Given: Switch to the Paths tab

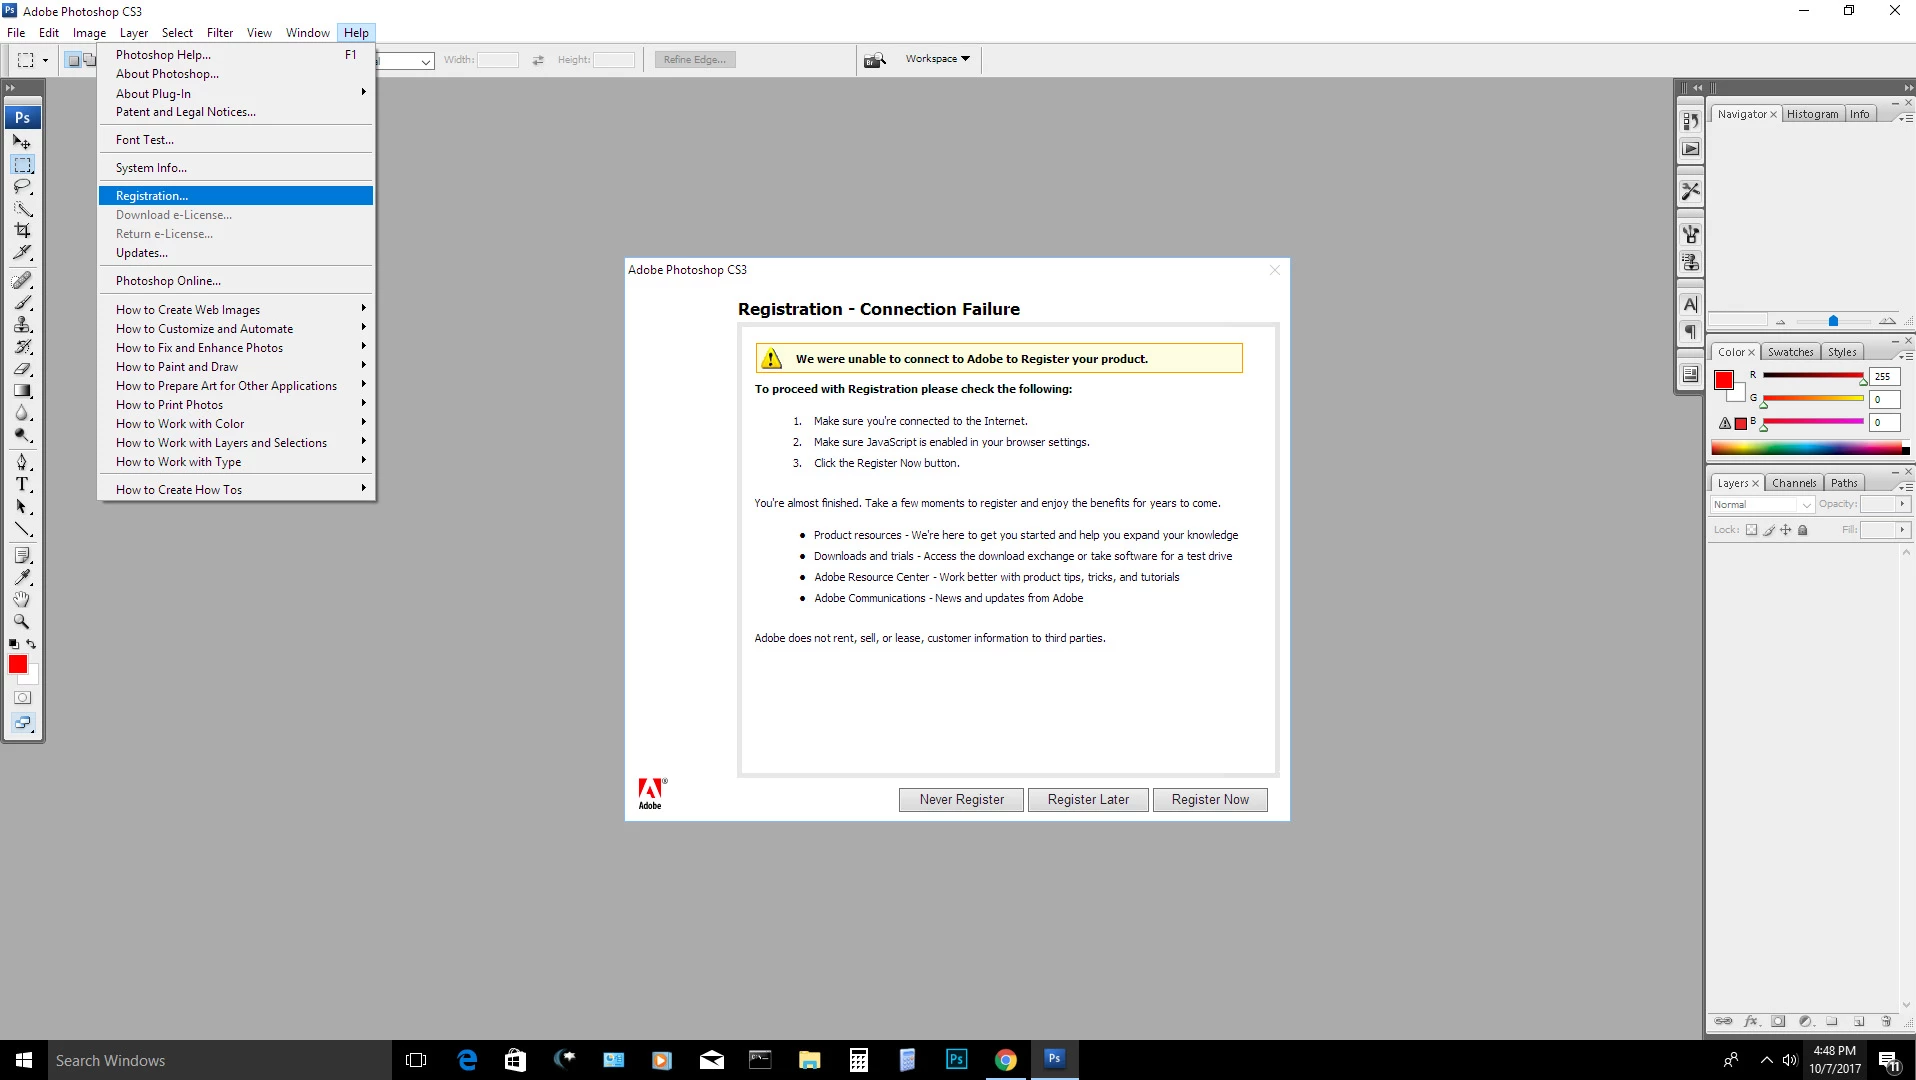Looking at the screenshot, I should click(1844, 483).
